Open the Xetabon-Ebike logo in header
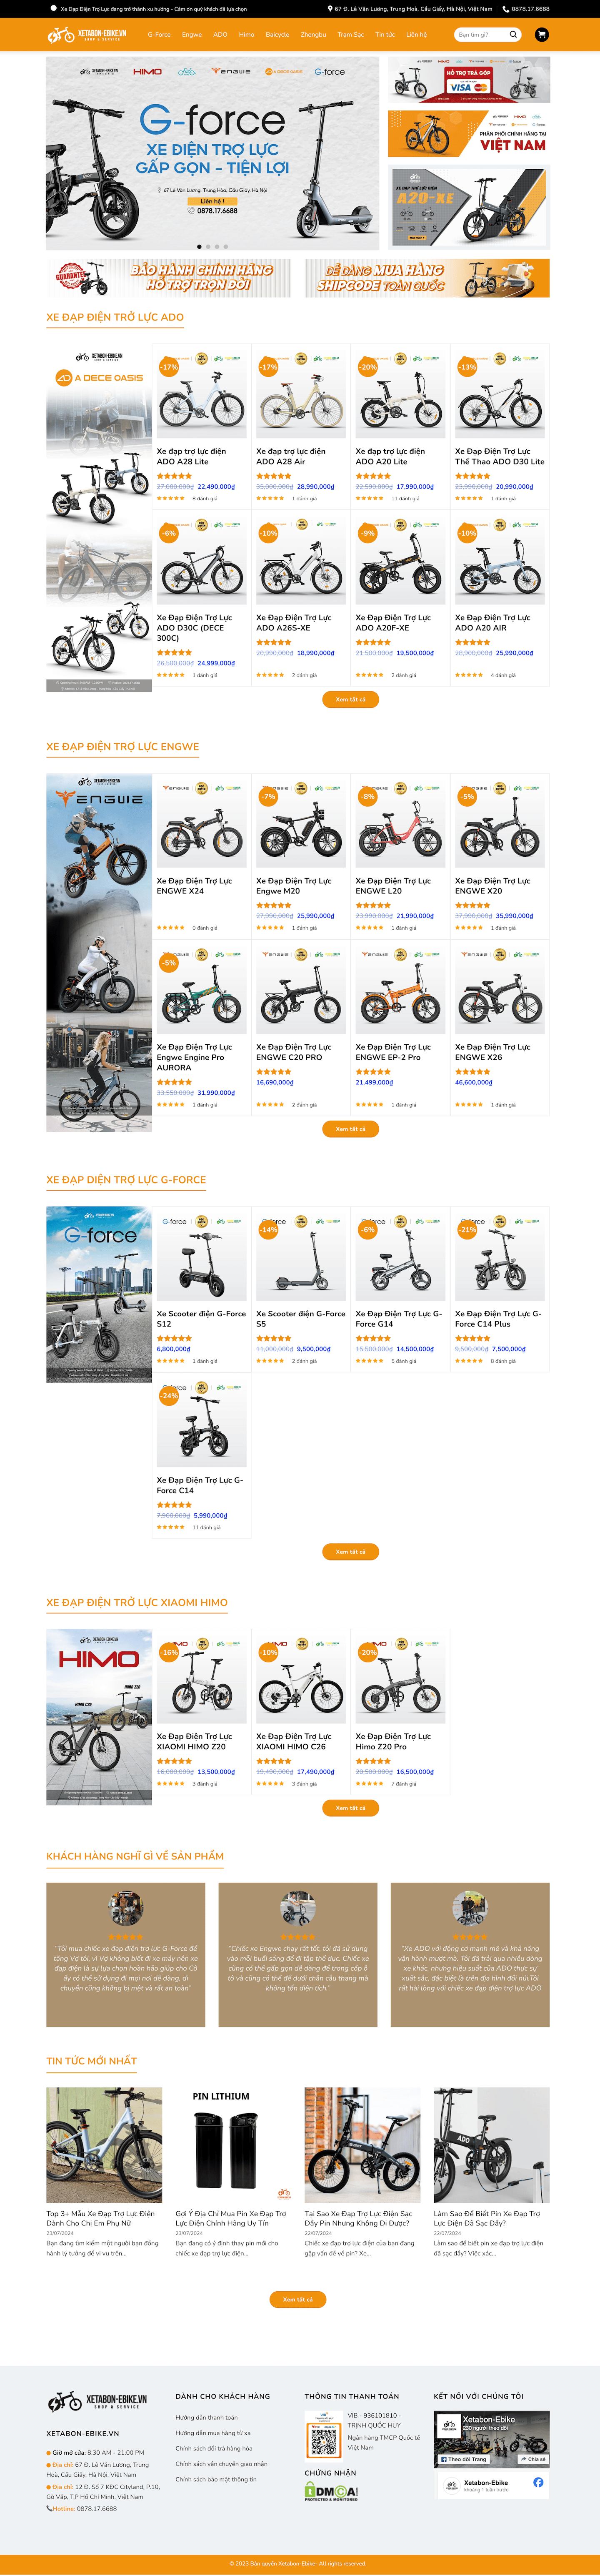Screen dimensions: 600x2576 tap(87, 35)
